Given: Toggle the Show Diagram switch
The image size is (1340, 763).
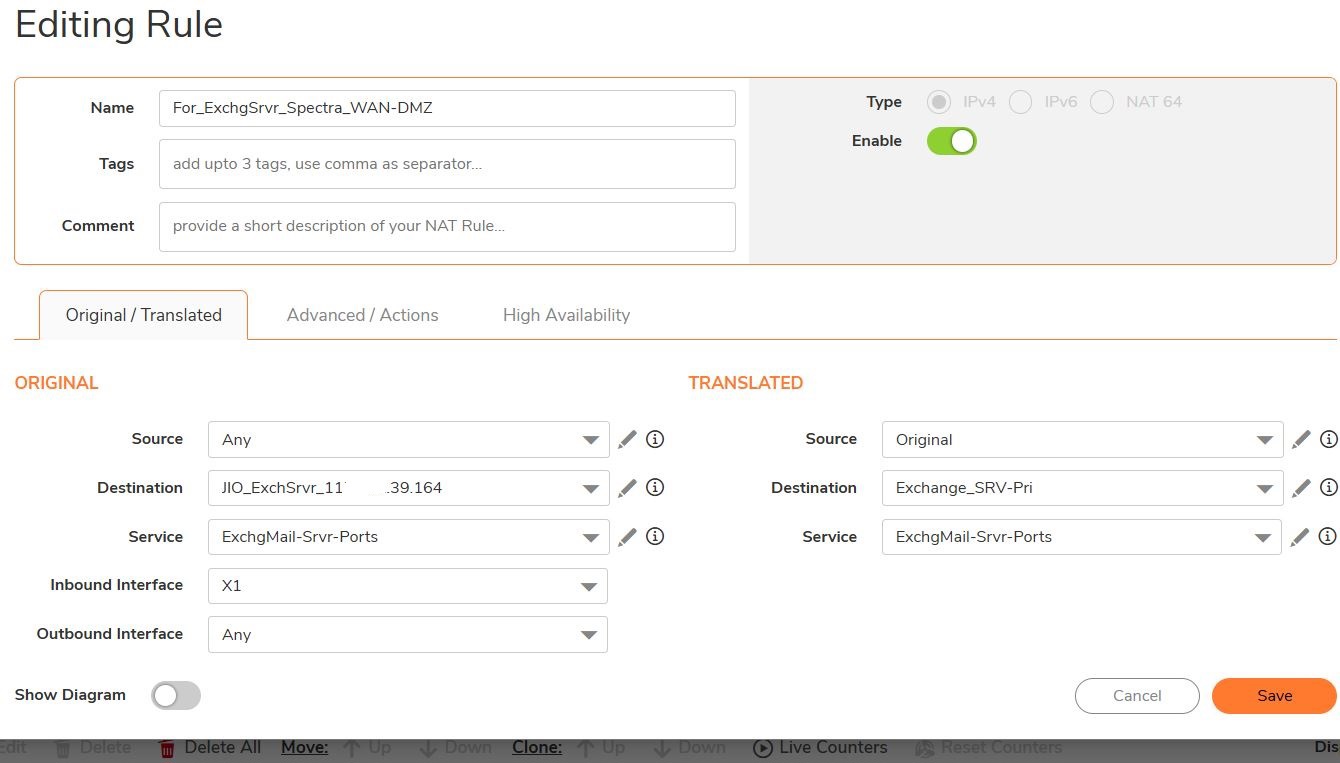Looking at the screenshot, I should tap(176, 695).
